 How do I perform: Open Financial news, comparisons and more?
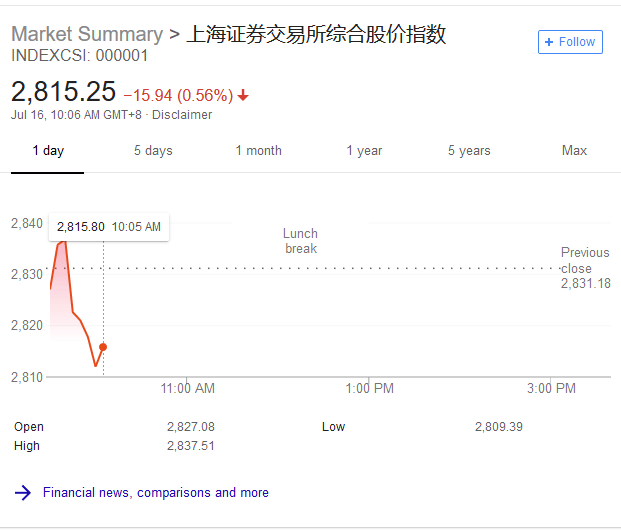pyautogui.click(x=155, y=492)
